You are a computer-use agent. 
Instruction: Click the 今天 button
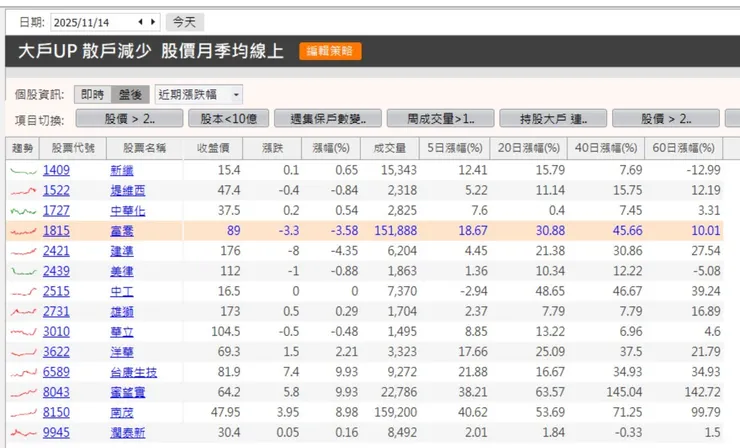[185, 22]
